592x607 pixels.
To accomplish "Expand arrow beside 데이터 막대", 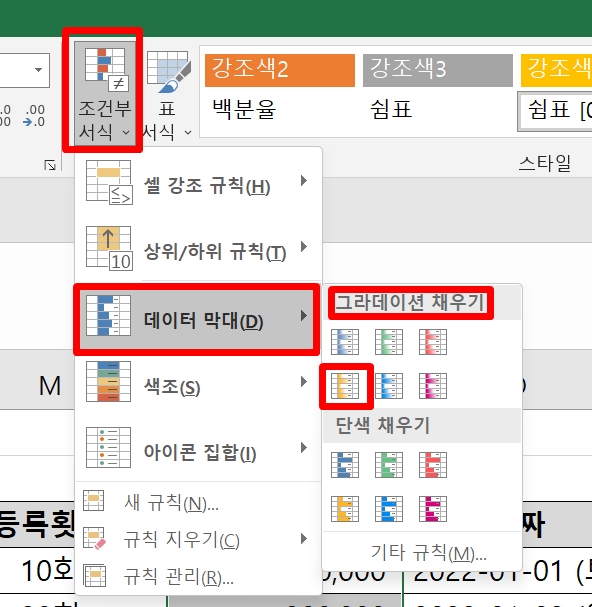I will click(x=304, y=316).
